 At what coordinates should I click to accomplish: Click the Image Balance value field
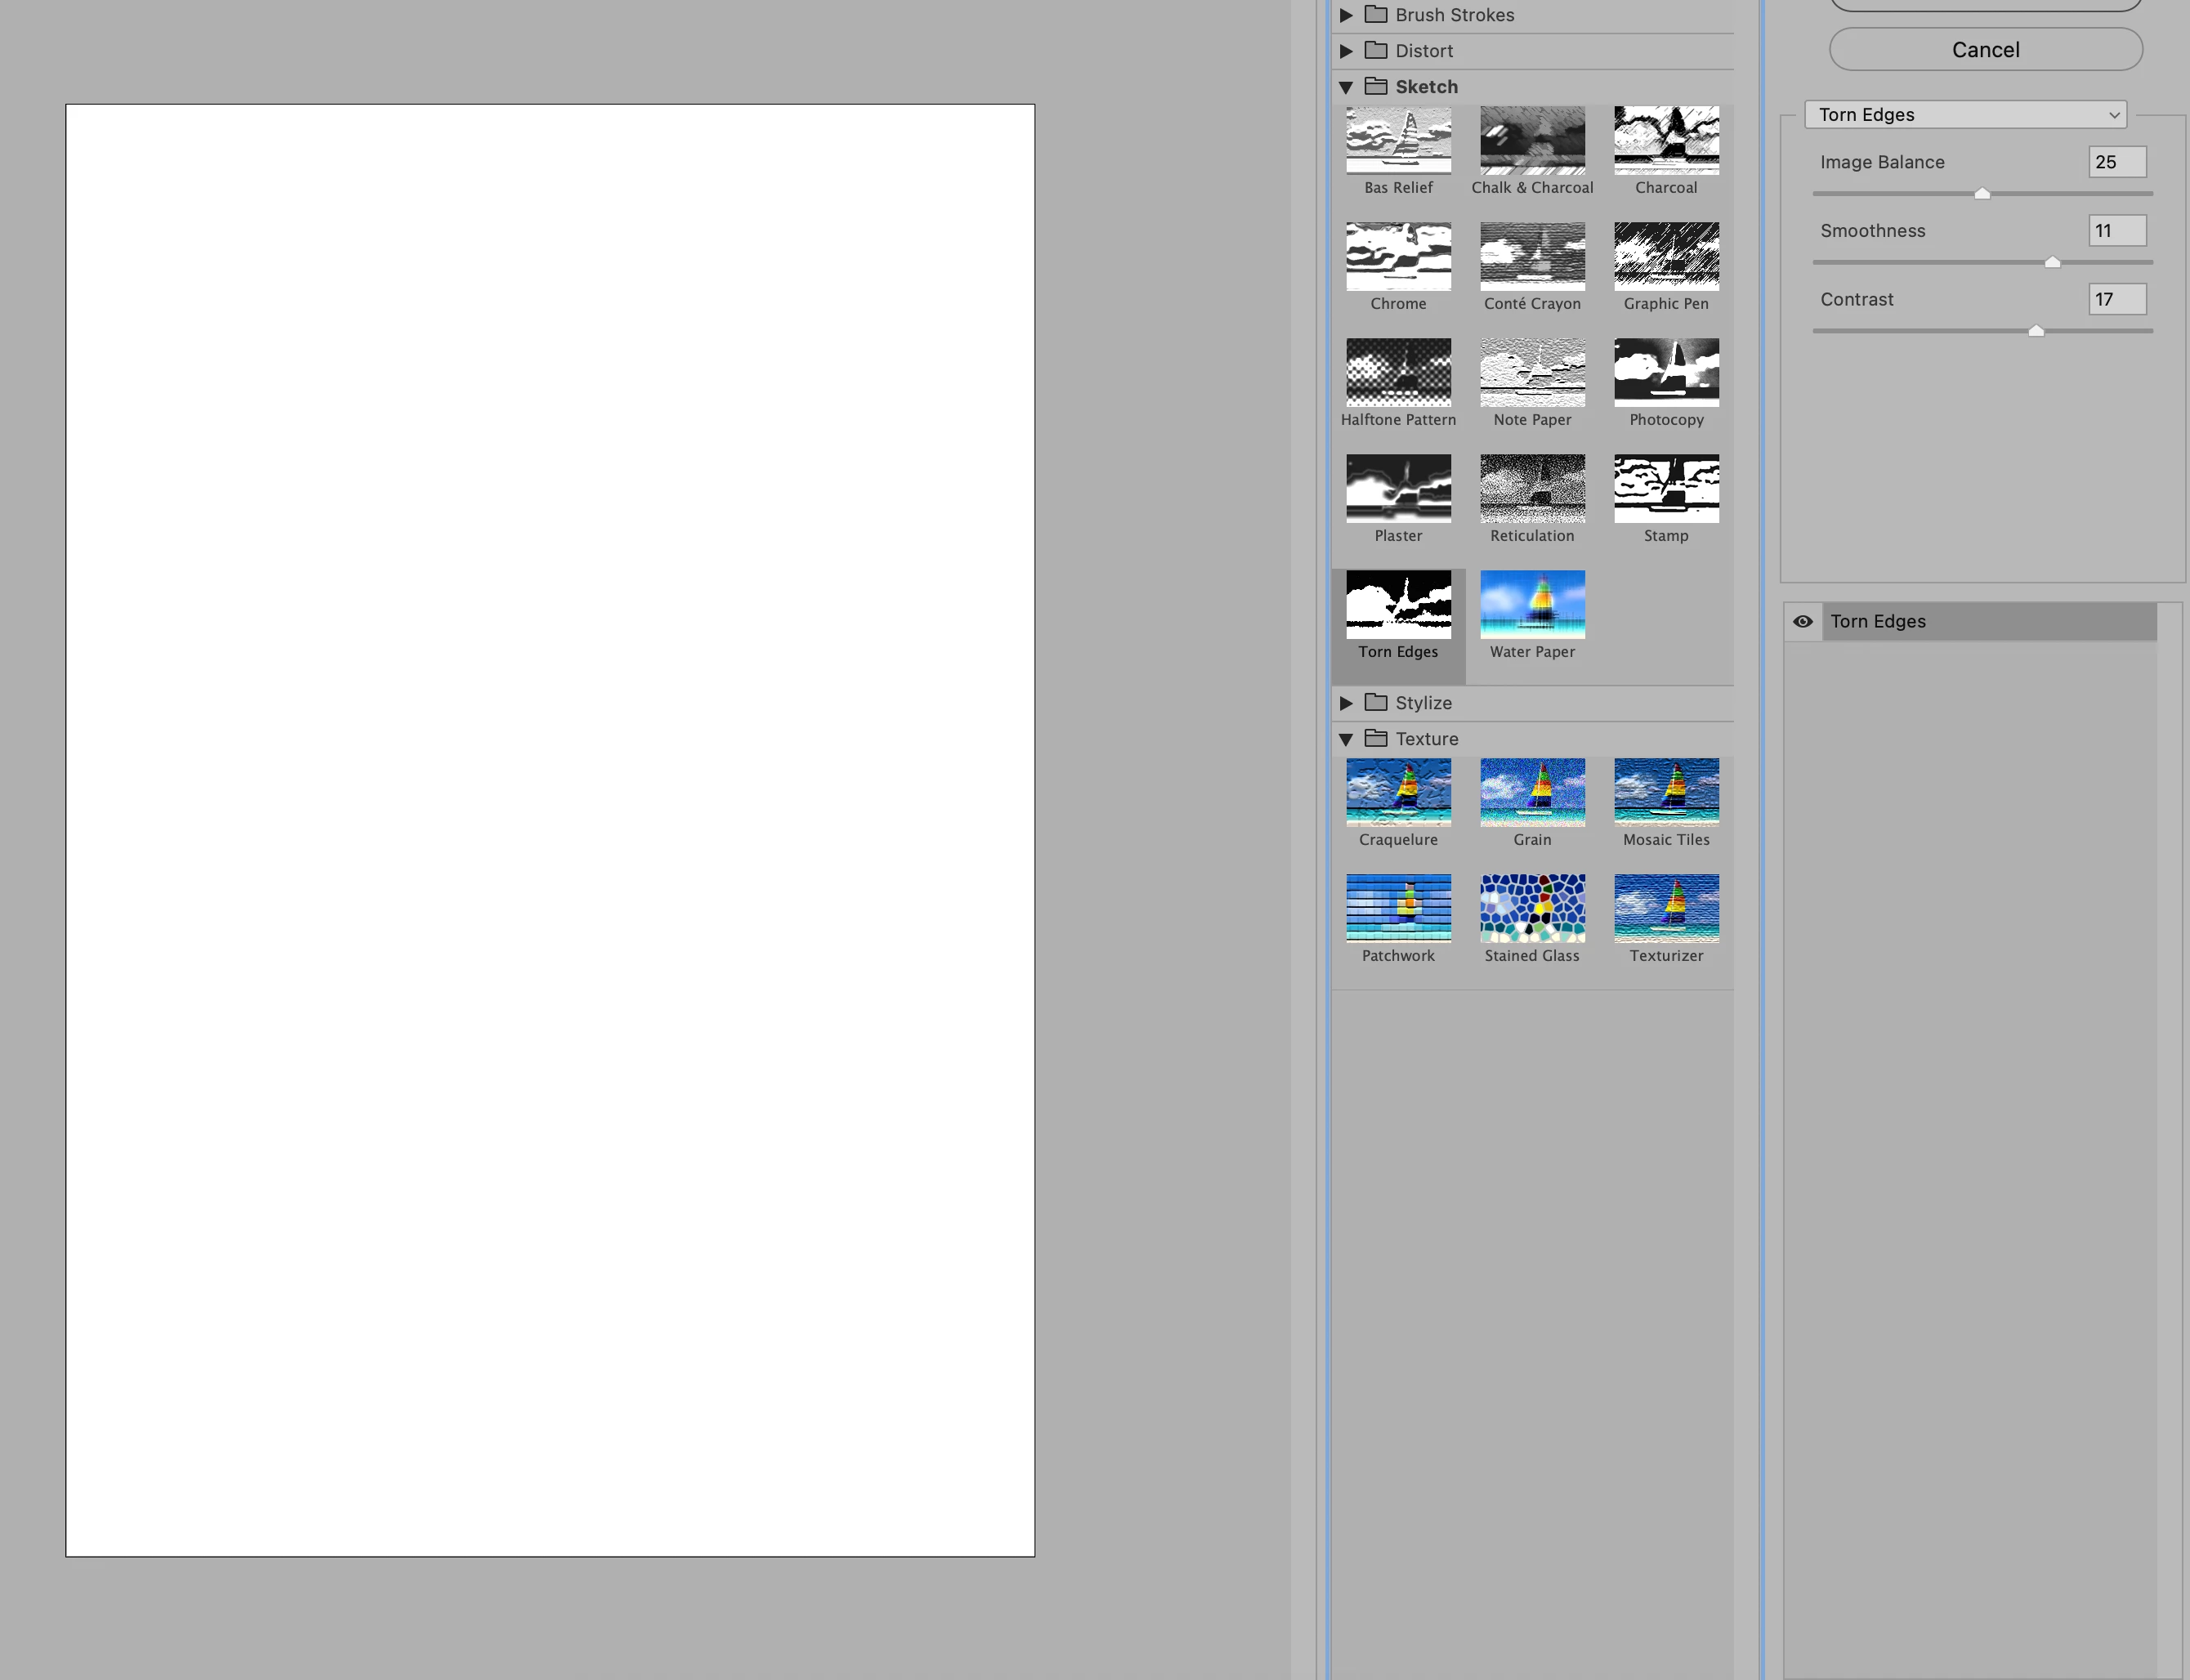[x=2116, y=162]
